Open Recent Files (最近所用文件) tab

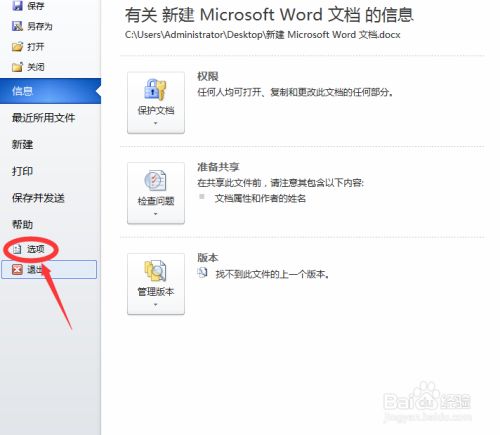[x=44, y=117]
